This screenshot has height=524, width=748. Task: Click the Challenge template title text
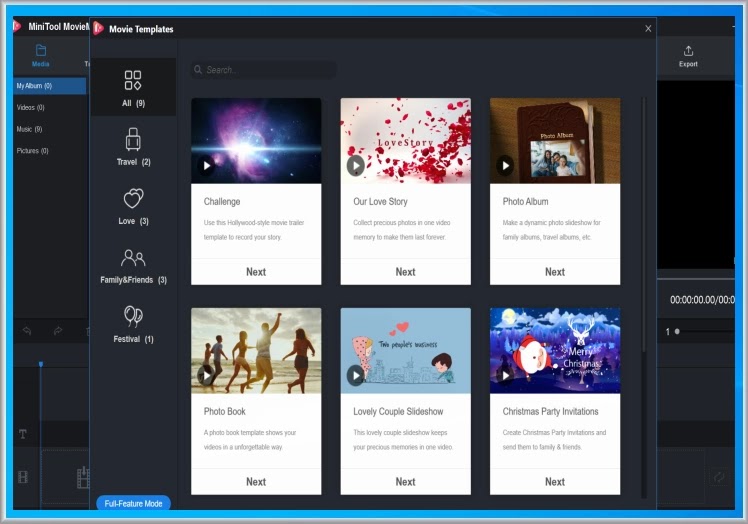click(222, 201)
